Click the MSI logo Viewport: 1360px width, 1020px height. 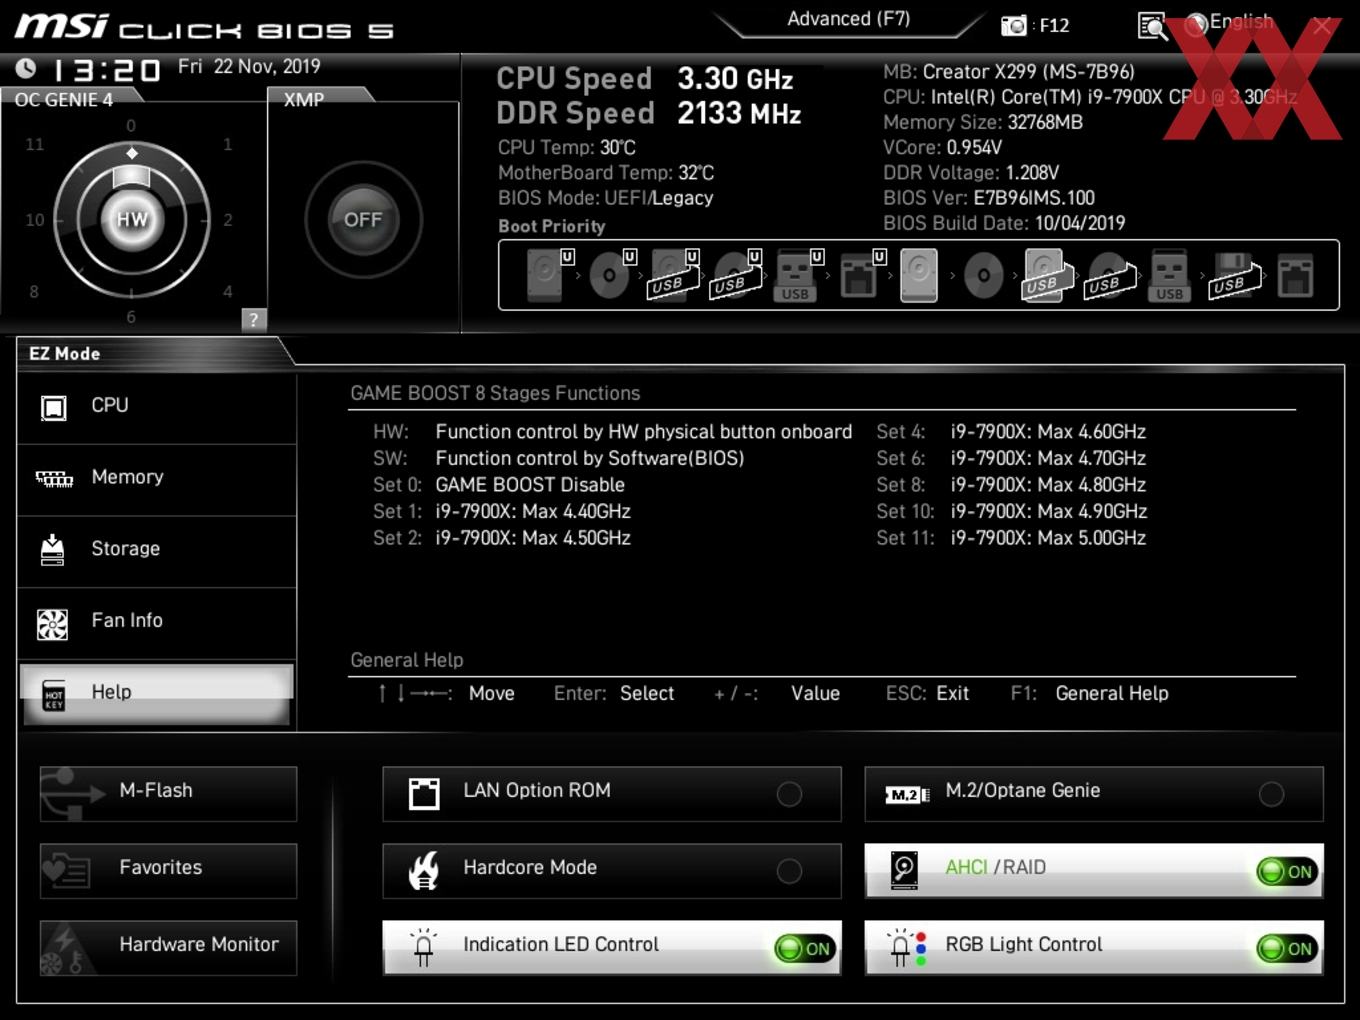60,26
